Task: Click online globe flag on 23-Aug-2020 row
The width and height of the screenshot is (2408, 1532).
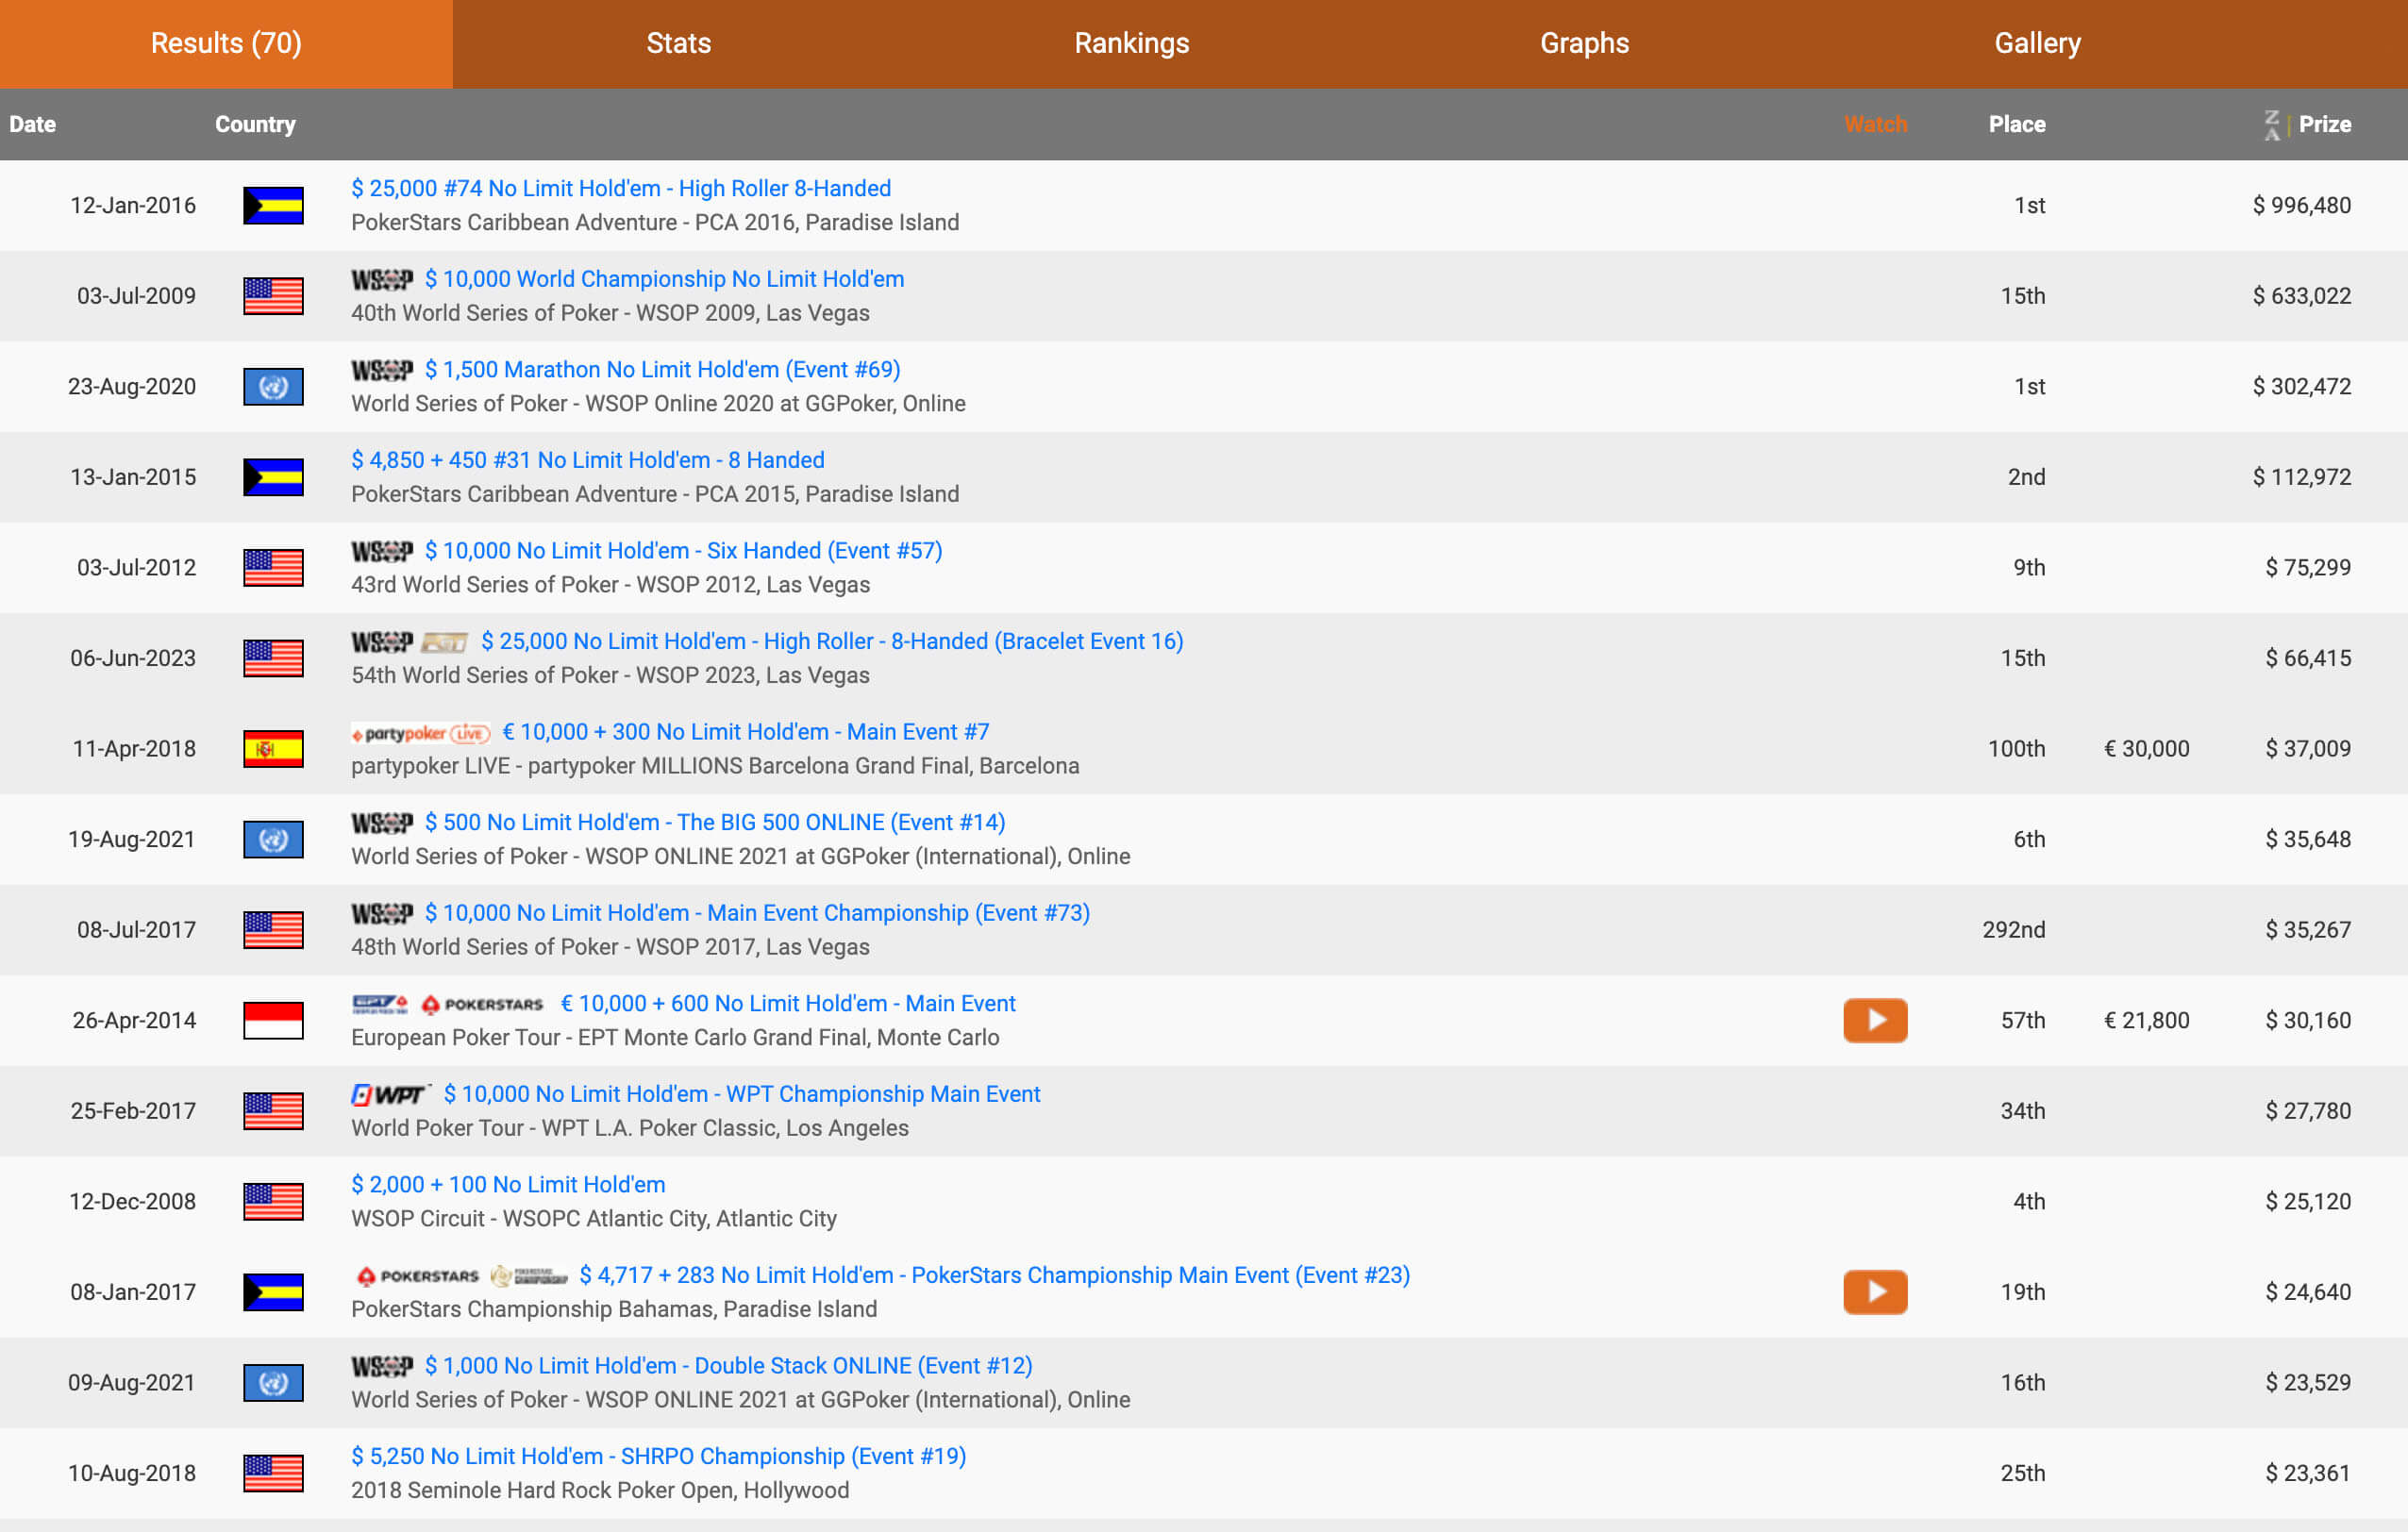Action: point(273,386)
